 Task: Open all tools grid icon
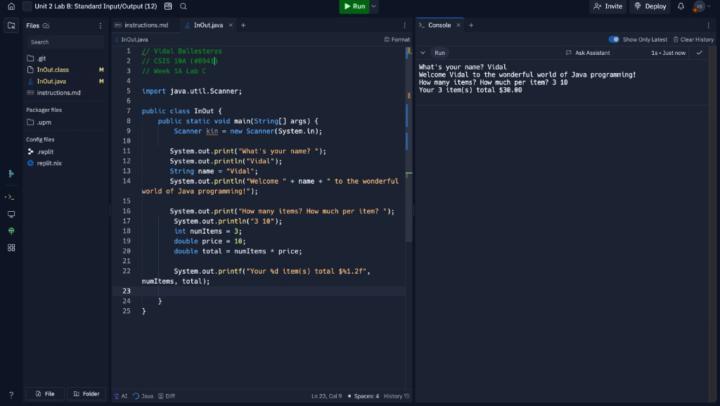(11, 248)
